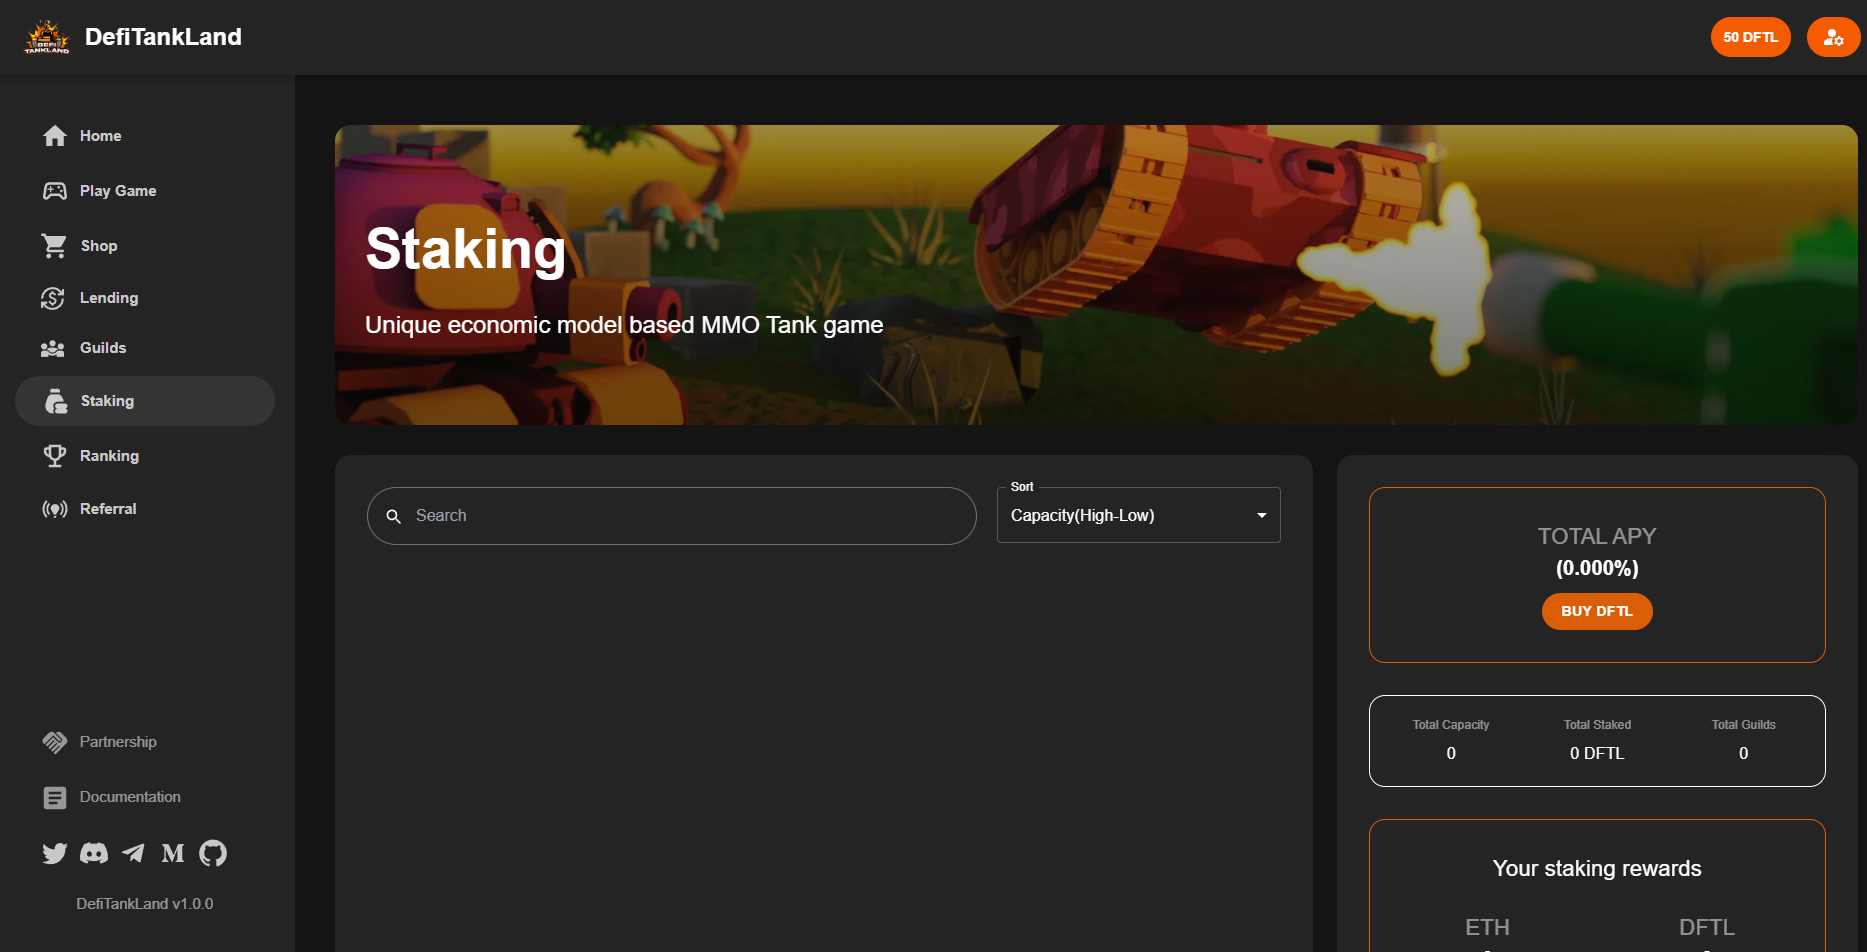Click the Lending dollar icon
1867x952 pixels.
coord(53,298)
